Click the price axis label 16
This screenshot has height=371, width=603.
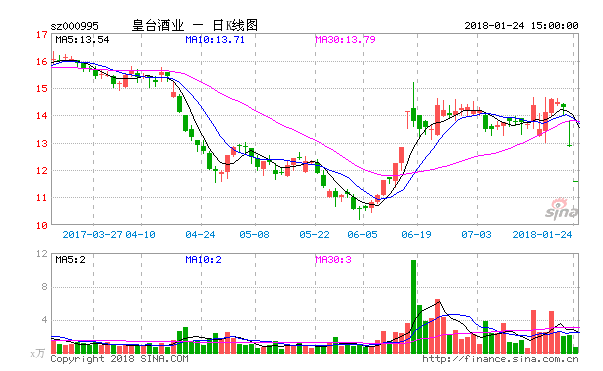pos(42,62)
